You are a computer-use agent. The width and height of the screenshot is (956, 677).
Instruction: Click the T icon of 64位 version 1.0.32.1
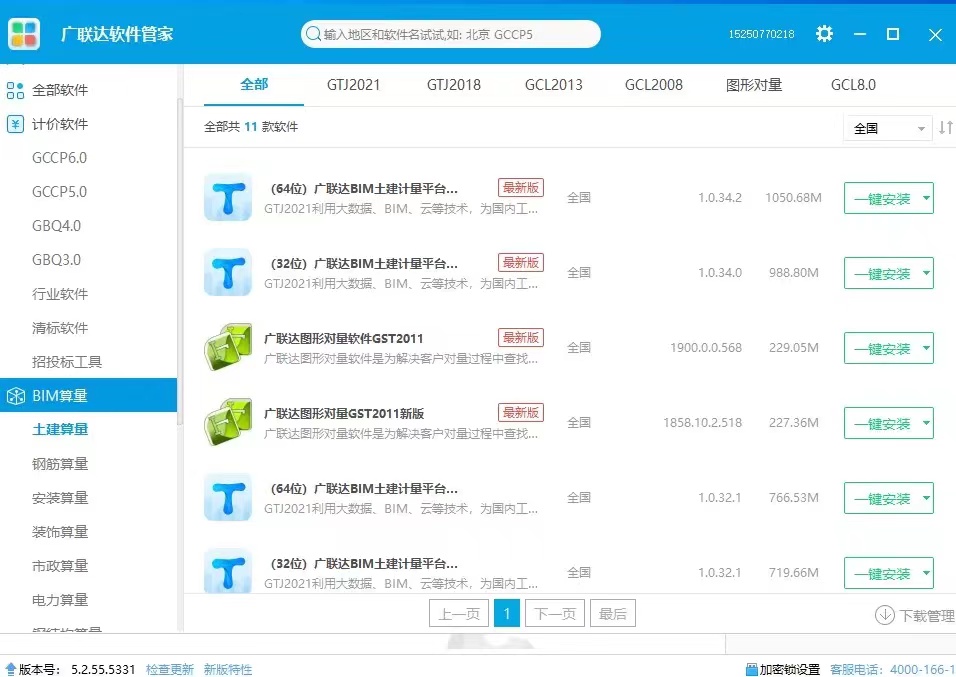228,497
